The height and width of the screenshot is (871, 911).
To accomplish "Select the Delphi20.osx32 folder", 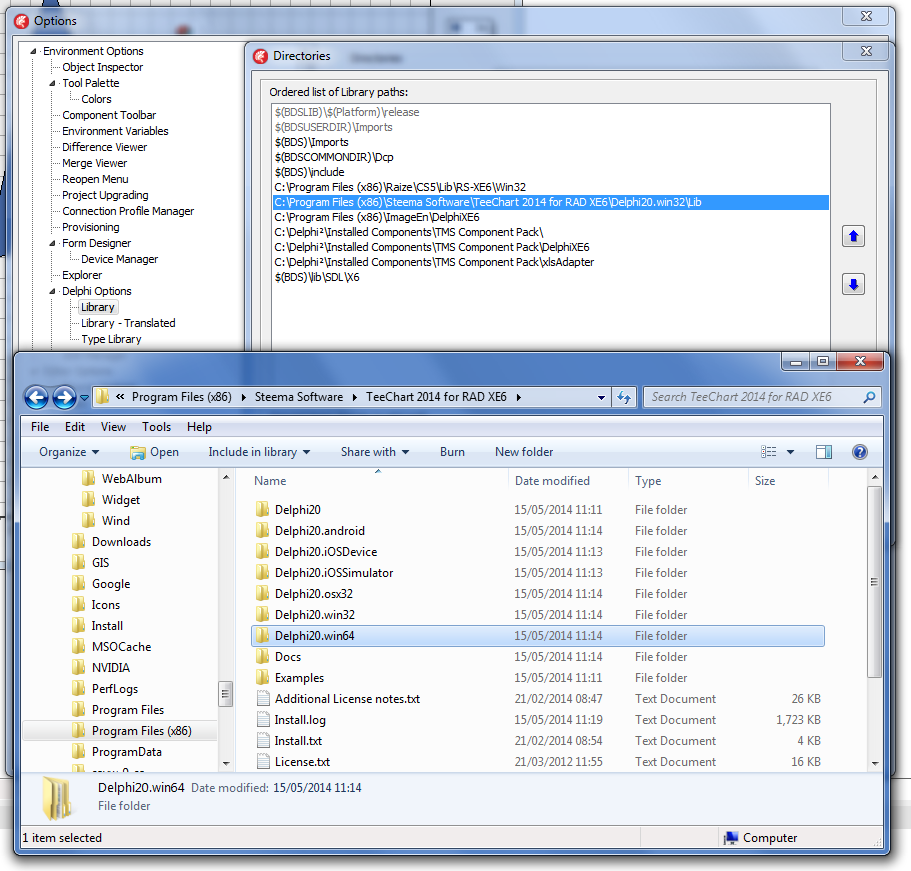I will (314, 593).
